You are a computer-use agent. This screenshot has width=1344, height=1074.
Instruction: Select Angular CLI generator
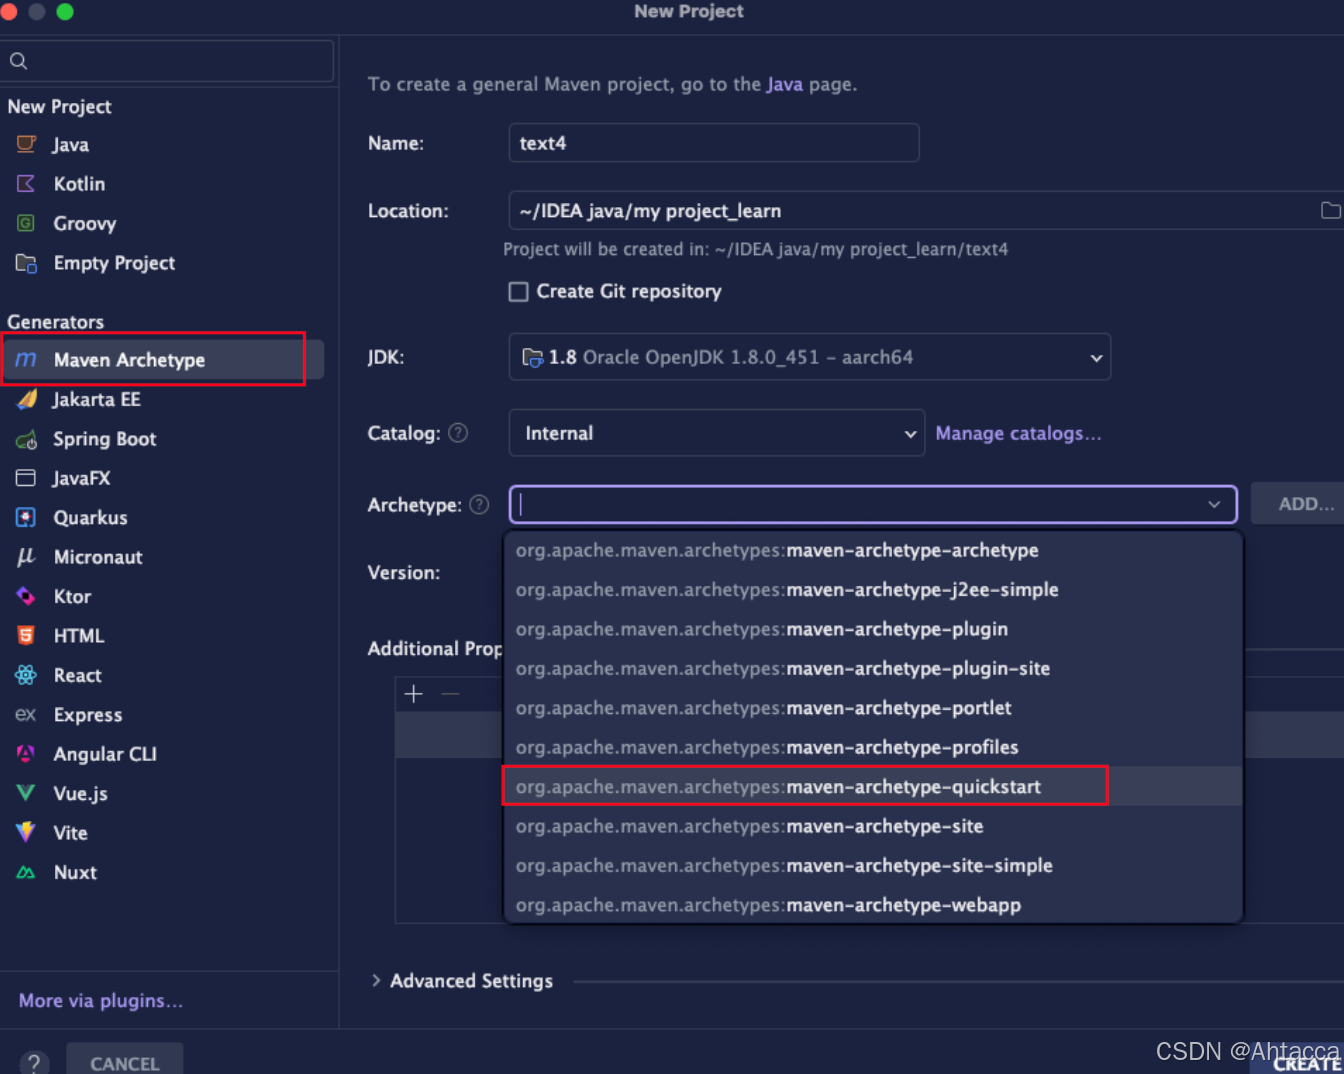point(162,754)
